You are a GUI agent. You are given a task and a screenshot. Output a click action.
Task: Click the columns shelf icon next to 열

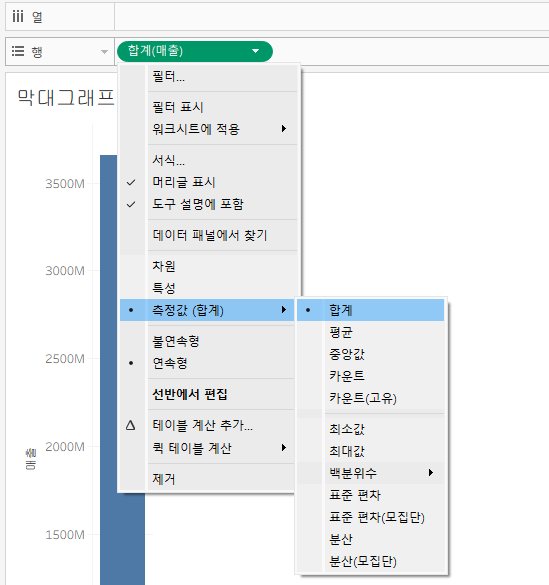tap(18, 16)
